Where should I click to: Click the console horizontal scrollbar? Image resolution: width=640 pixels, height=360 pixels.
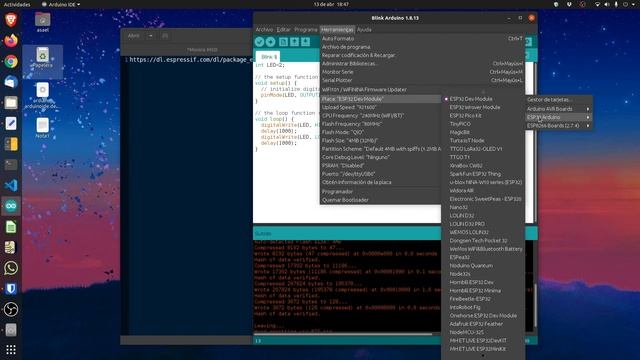(x=343, y=334)
